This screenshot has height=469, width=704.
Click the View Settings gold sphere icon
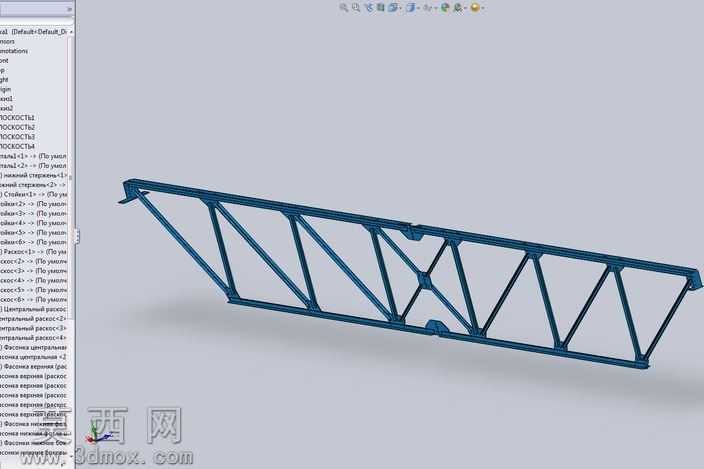475,7
